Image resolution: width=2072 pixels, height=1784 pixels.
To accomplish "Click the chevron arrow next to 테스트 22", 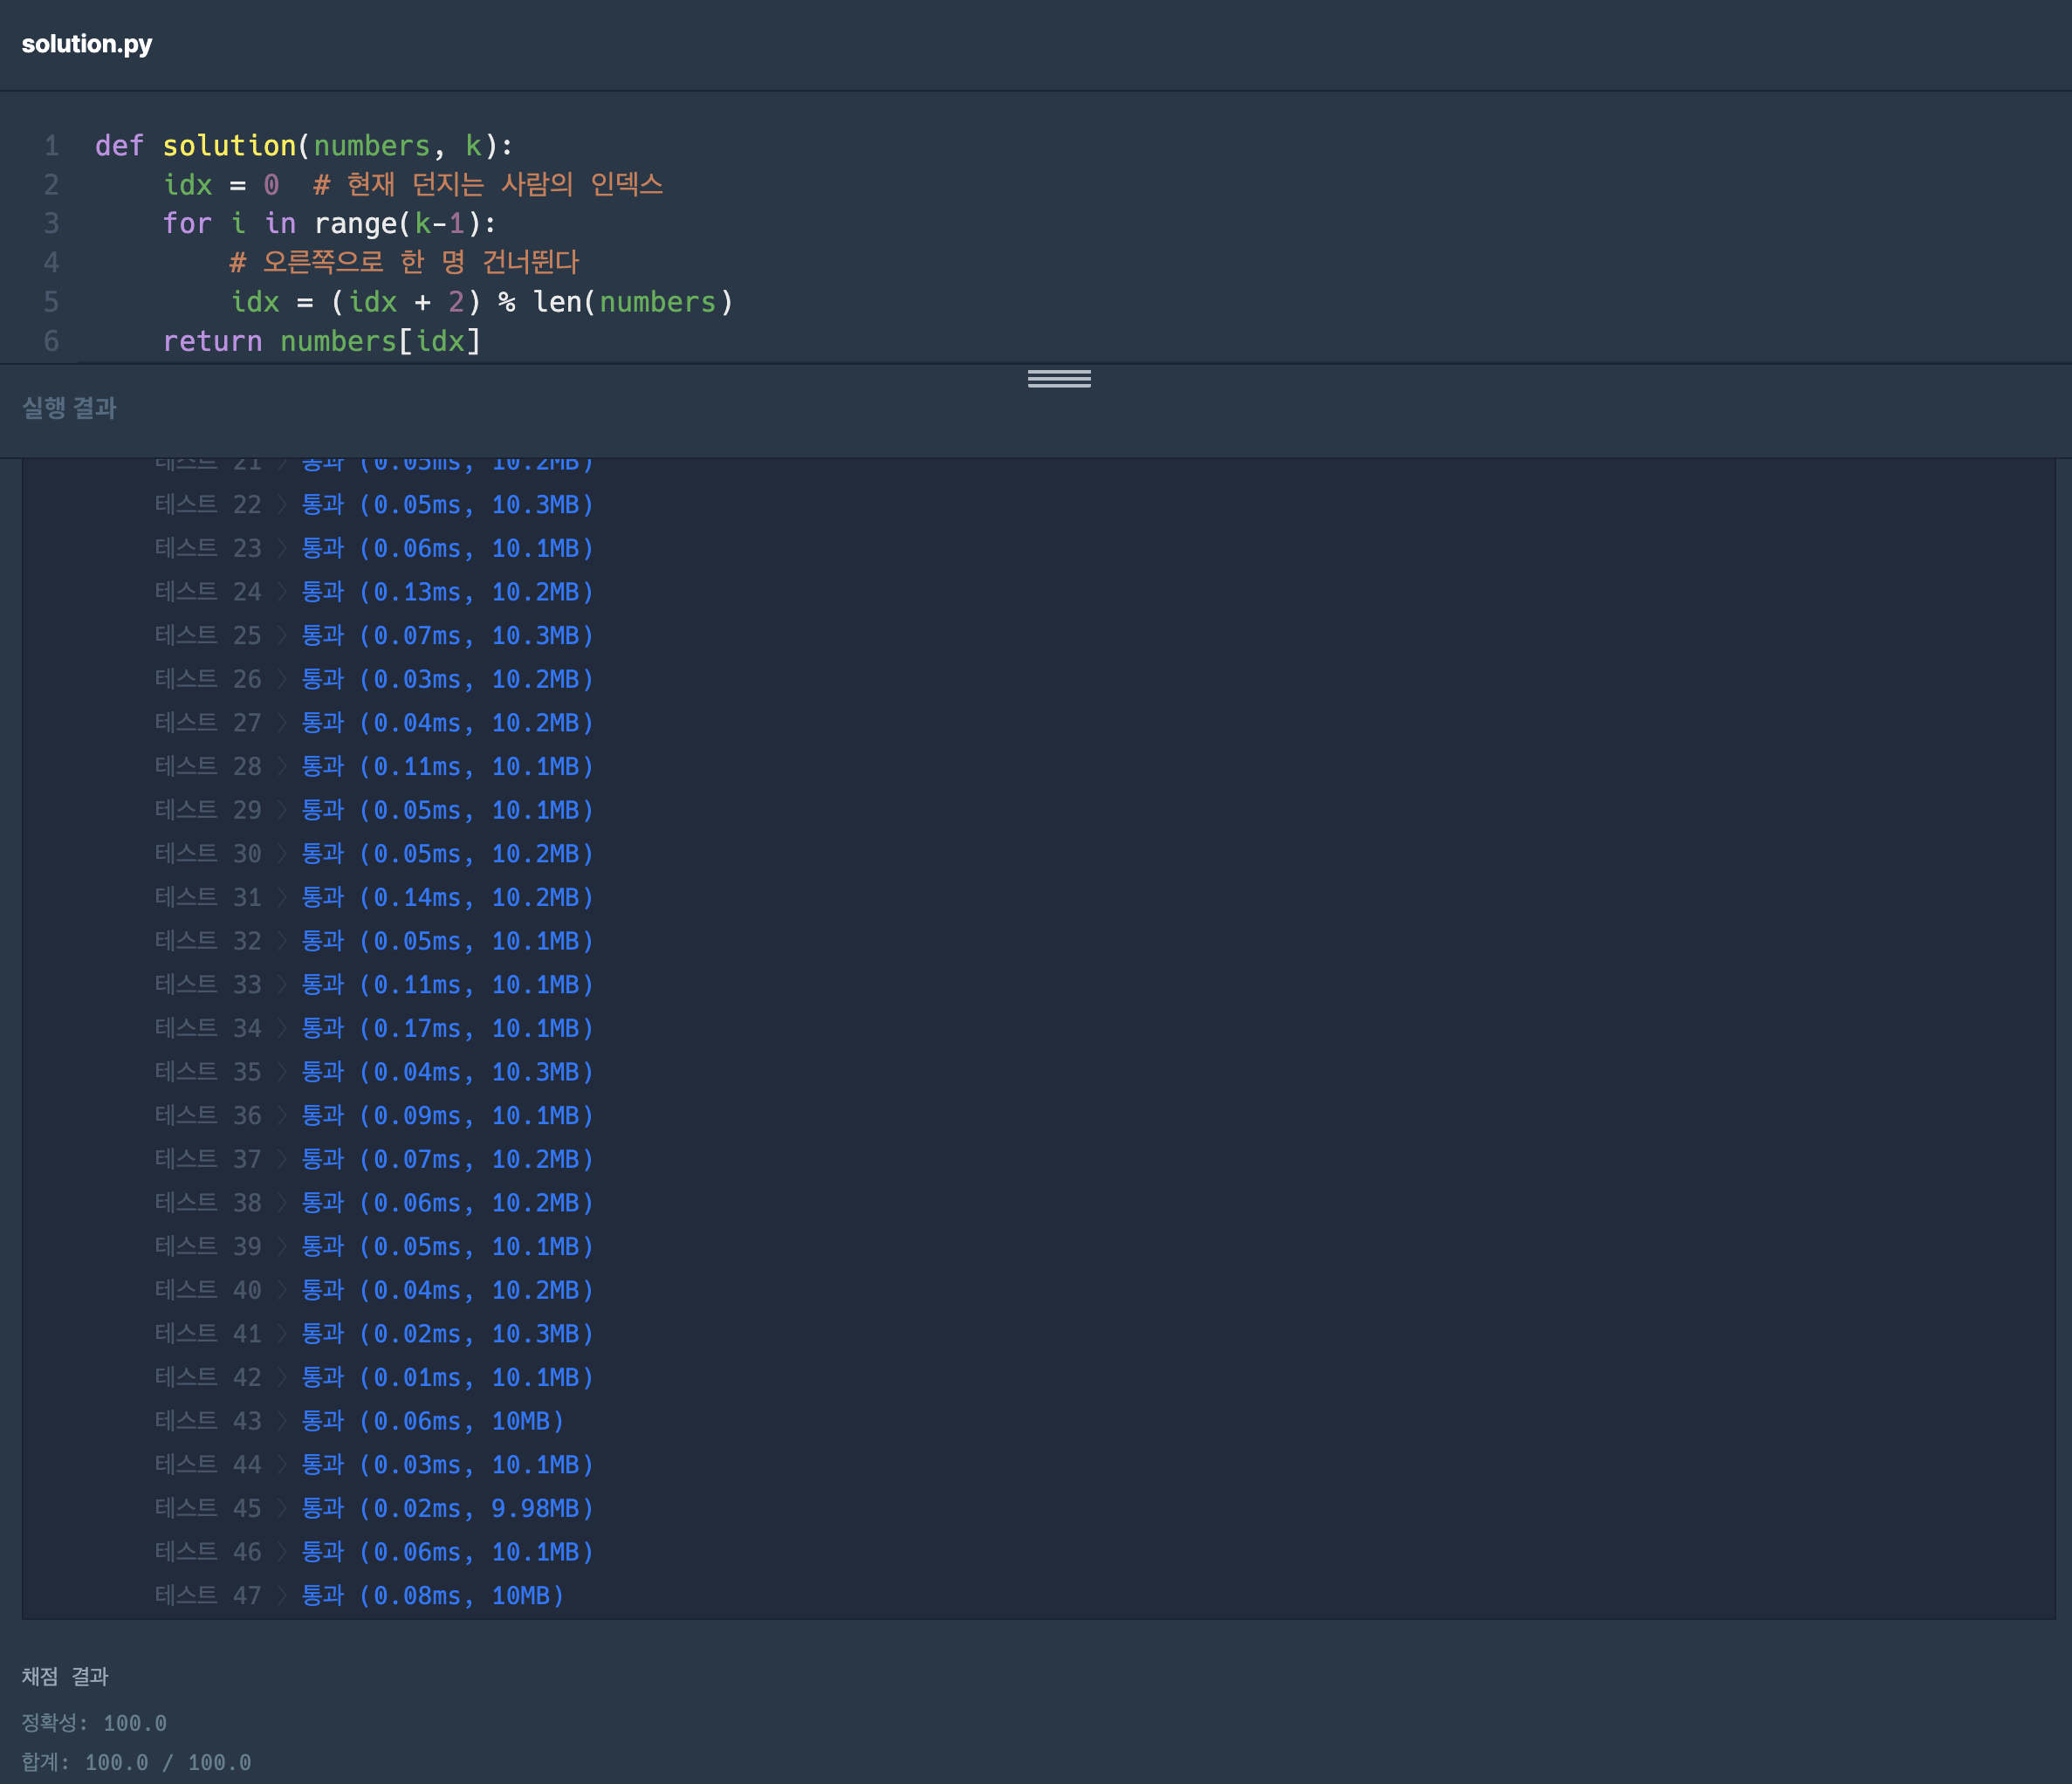I will point(282,505).
